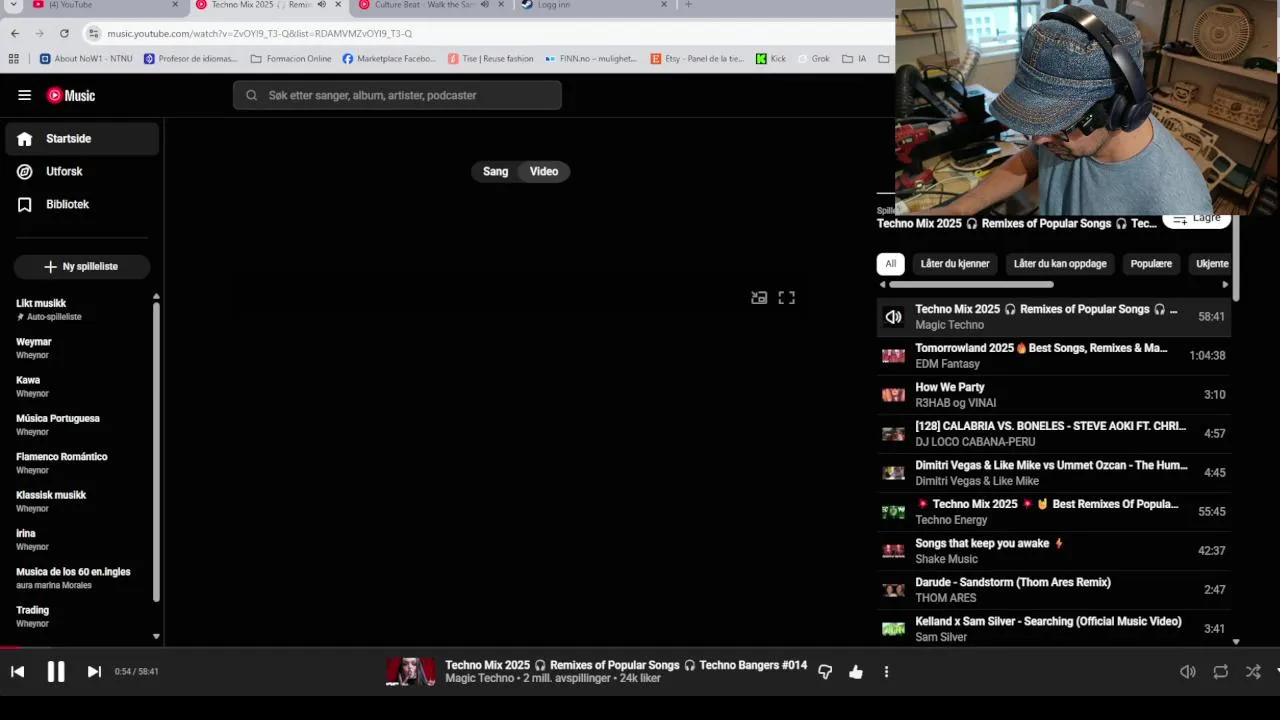
Task: Open the Kick bookmark
Action: tap(770, 59)
